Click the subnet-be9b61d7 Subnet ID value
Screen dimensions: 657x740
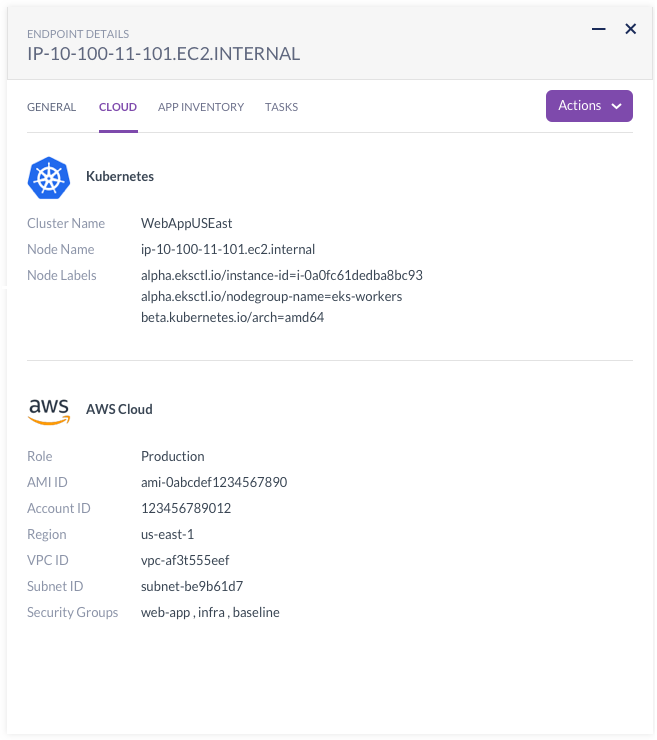192,586
